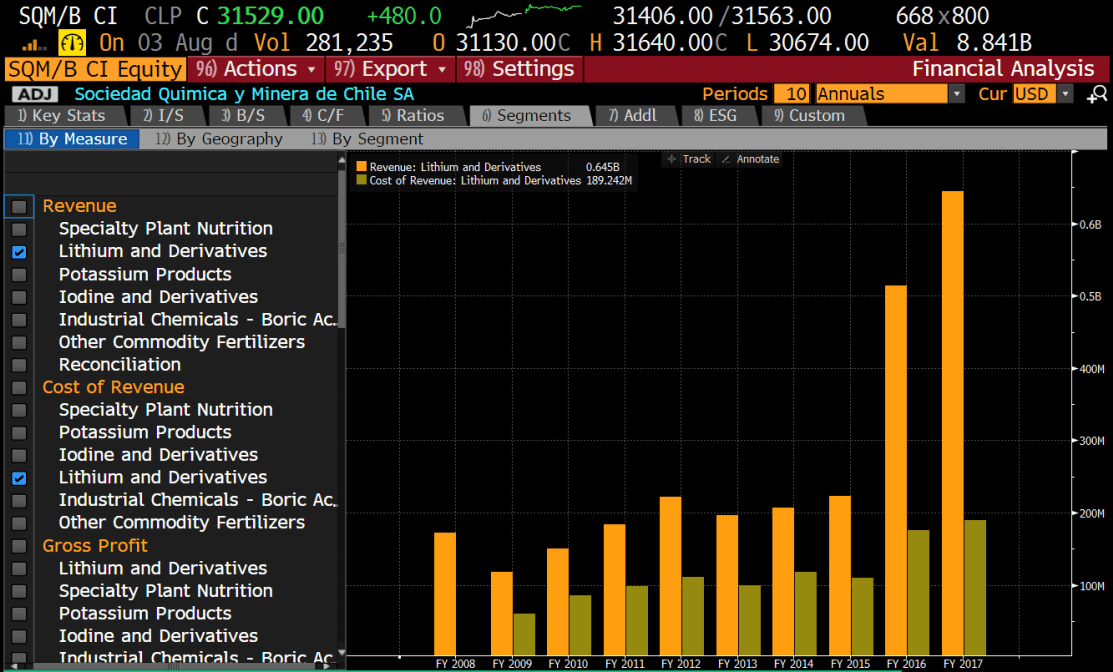Image resolution: width=1113 pixels, height=672 pixels.
Task: Click the orange bar chart mini icon
Action: (x=33, y=45)
